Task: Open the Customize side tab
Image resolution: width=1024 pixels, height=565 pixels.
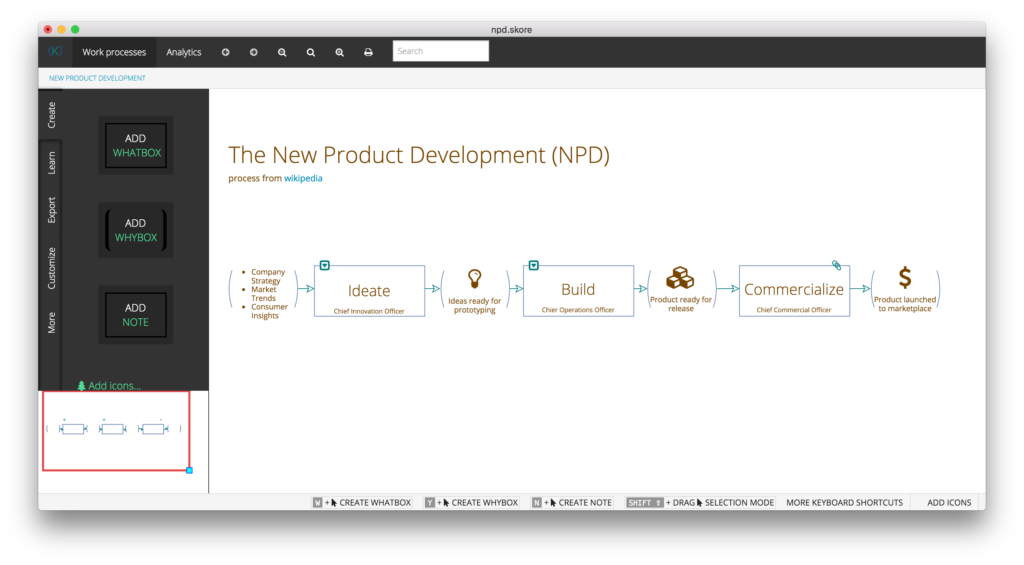Action: point(52,268)
